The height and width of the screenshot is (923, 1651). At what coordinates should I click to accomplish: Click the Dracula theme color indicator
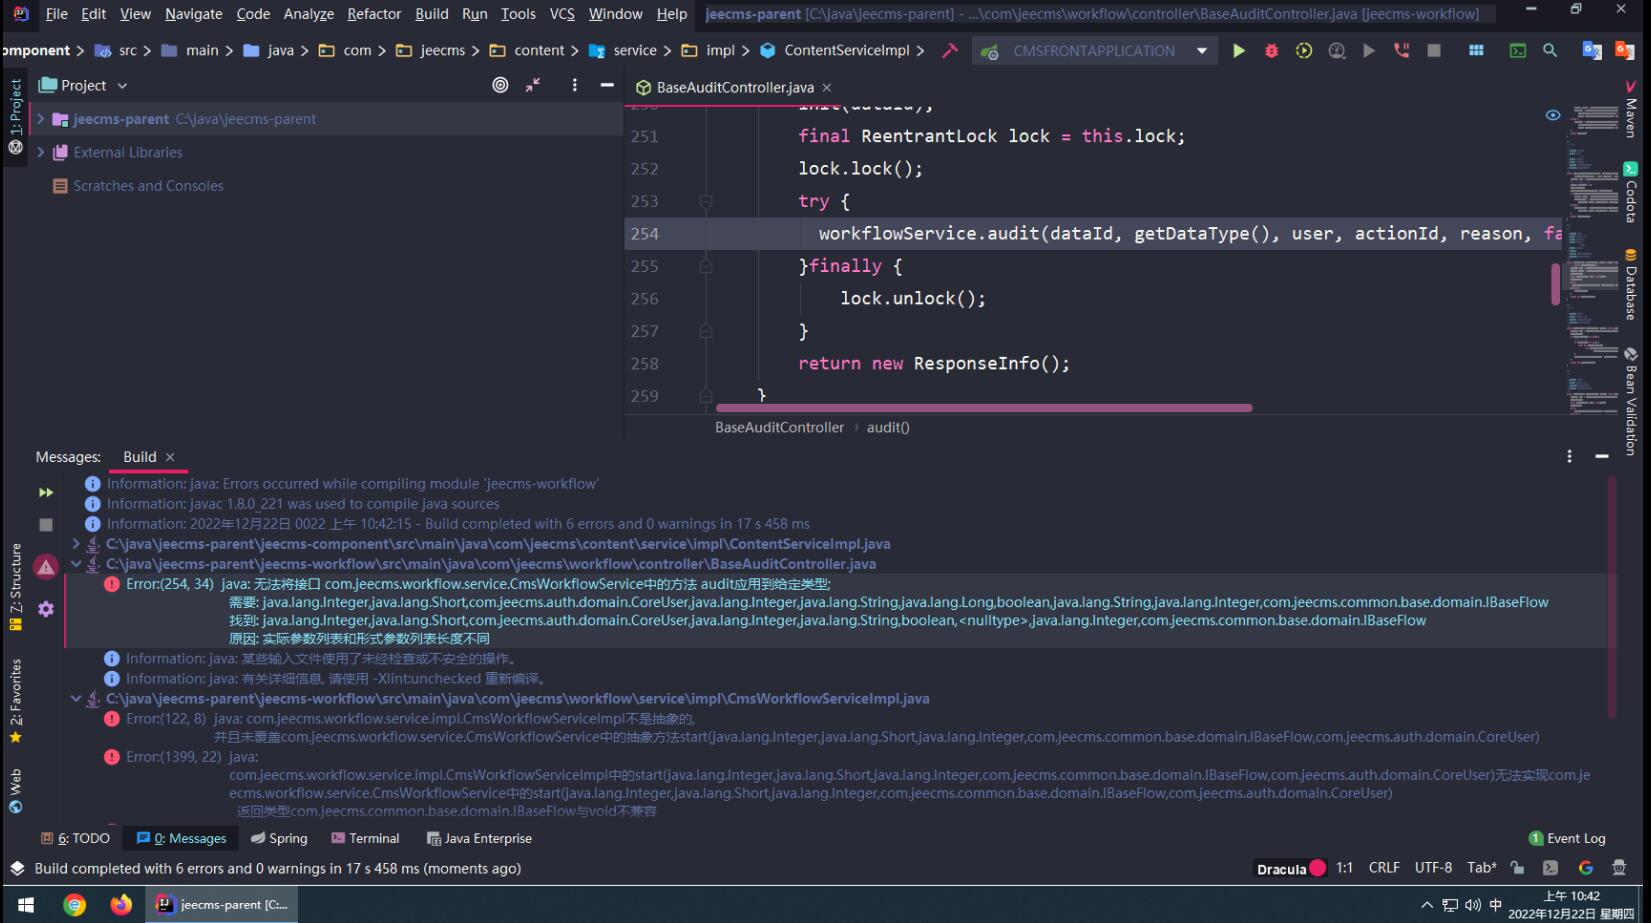tap(1318, 868)
